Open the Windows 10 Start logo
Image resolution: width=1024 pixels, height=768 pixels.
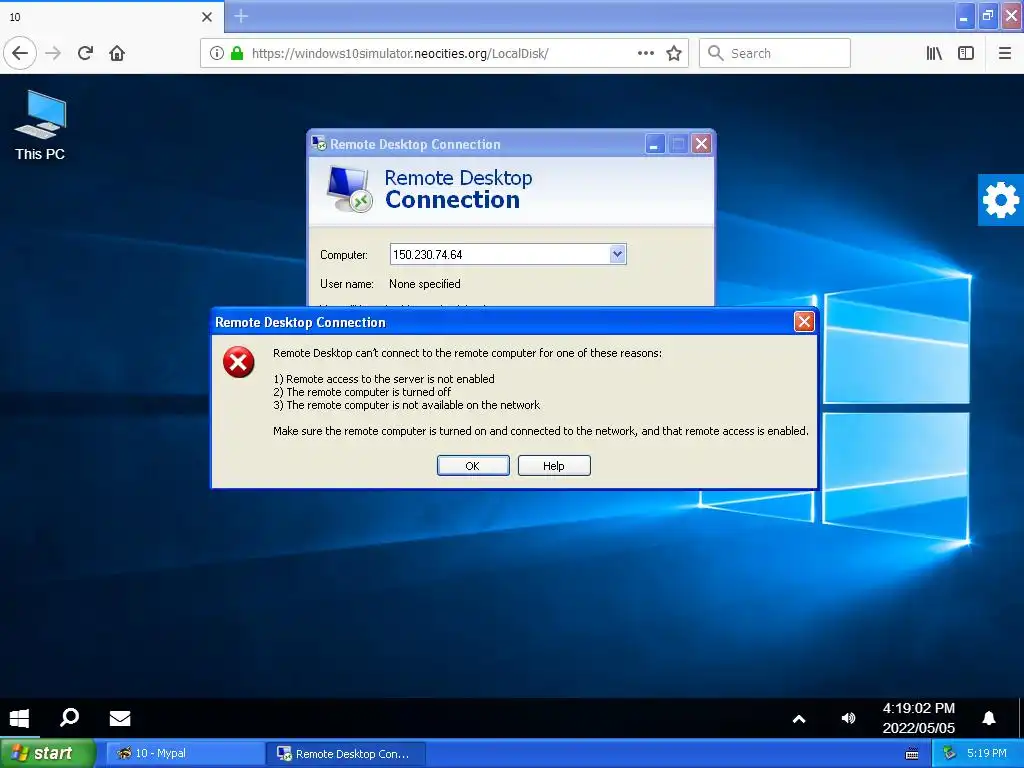coord(20,718)
